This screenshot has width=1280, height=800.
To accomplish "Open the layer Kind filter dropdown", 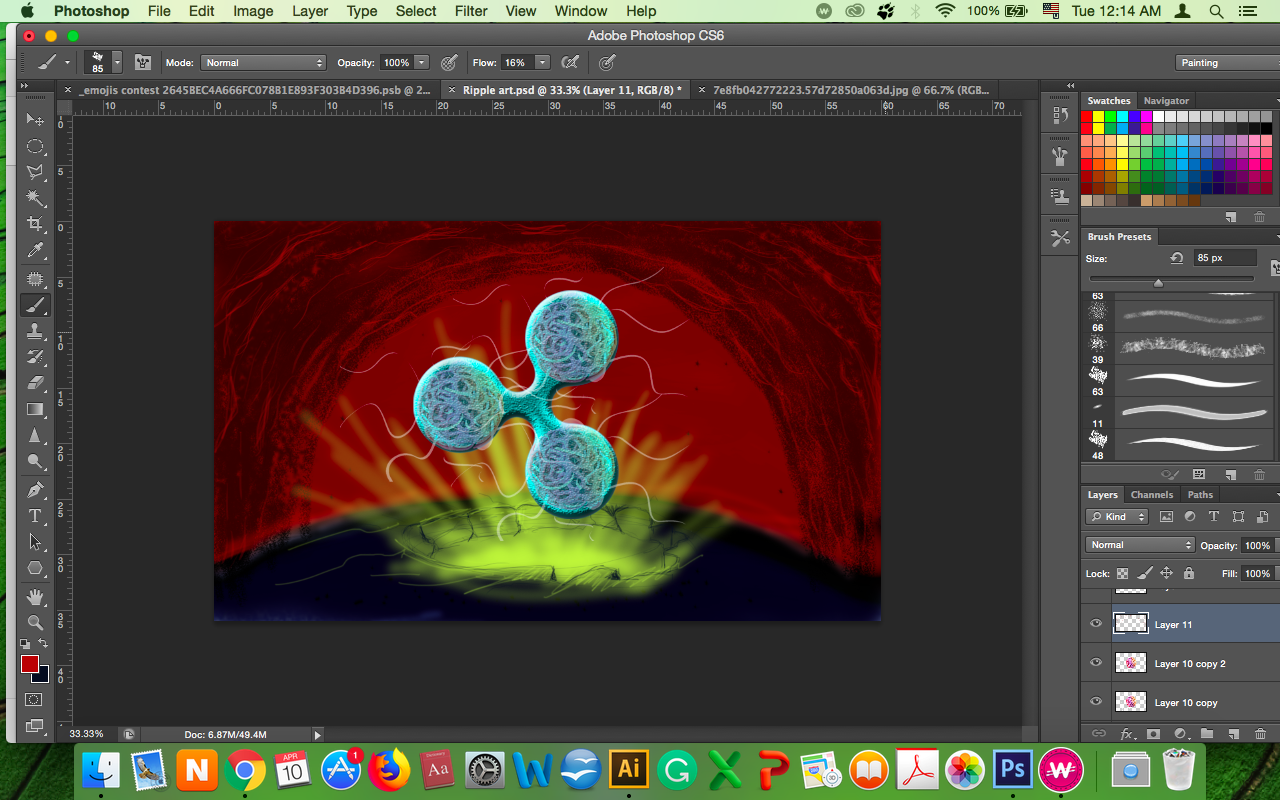I will tap(1119, 517).
